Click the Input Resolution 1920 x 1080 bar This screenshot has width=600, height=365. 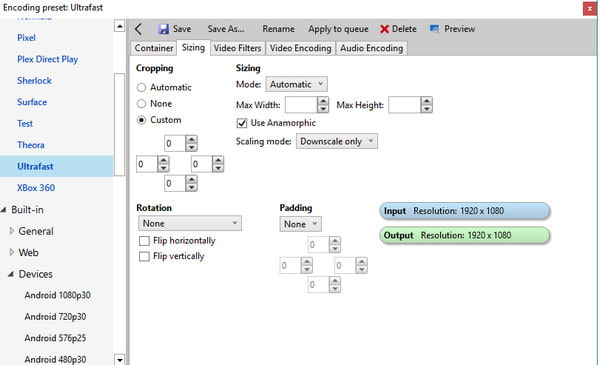[x=465, y=211]
